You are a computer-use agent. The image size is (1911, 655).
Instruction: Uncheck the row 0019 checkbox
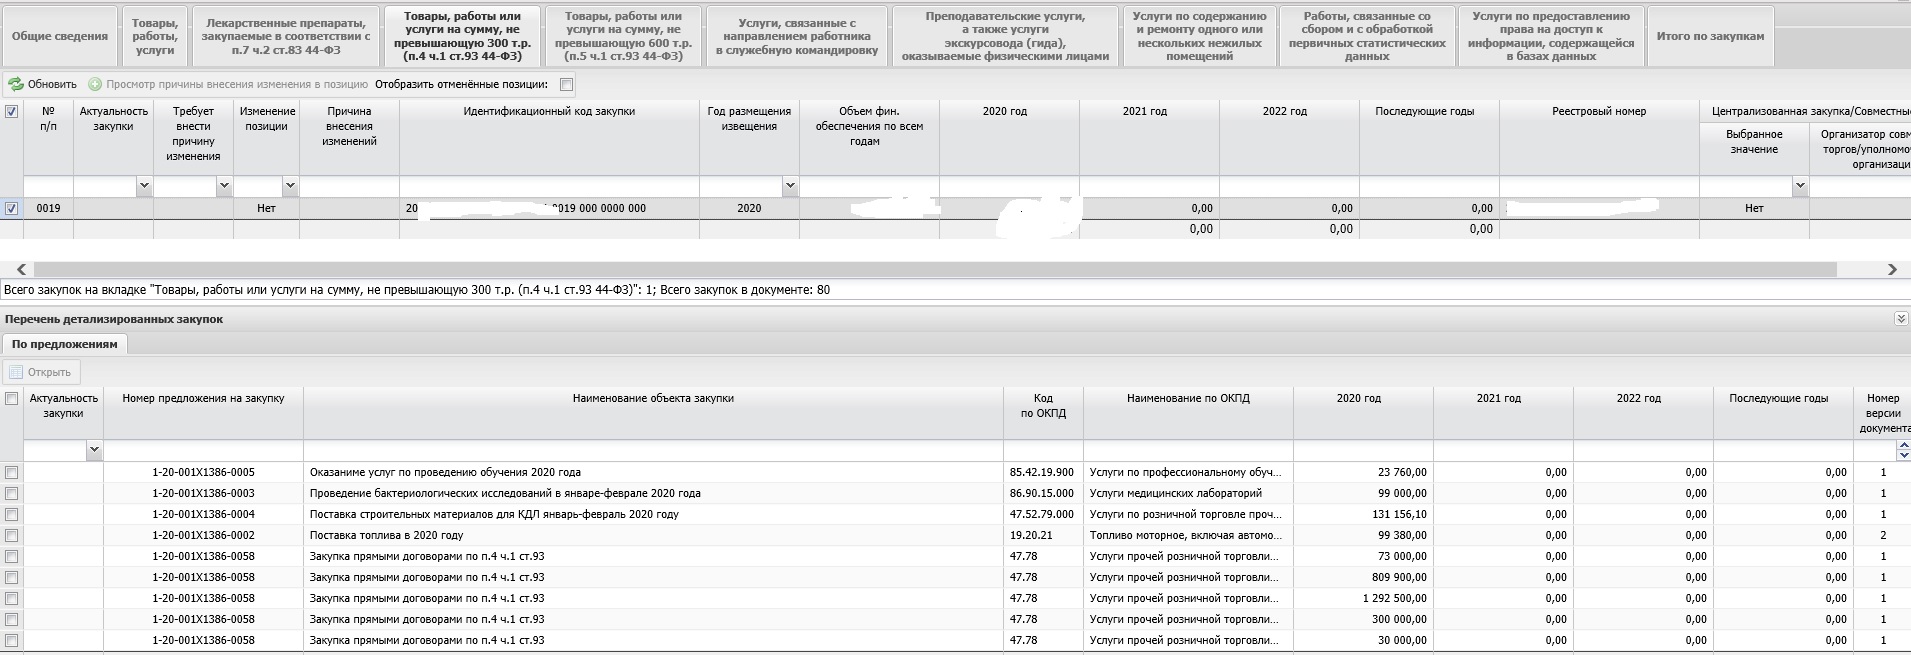point(12,209)
